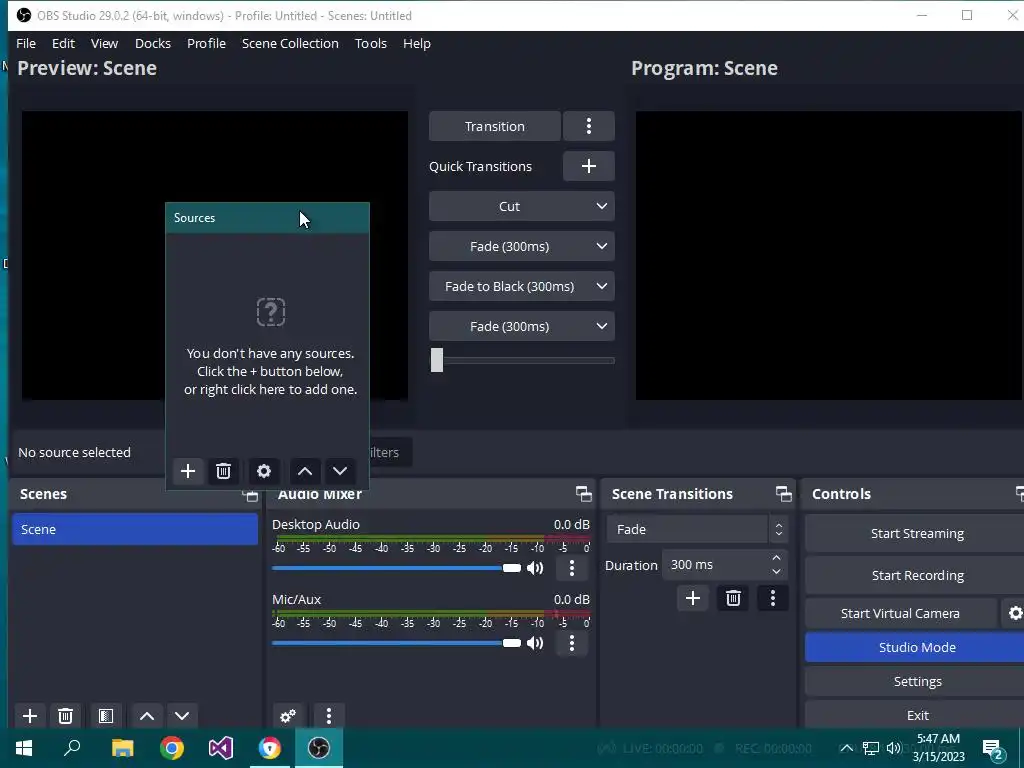Image resolution: width=1024 pixels, height=768 pixels.
Task: Open the File menu
Action: [x=26, y=43]
